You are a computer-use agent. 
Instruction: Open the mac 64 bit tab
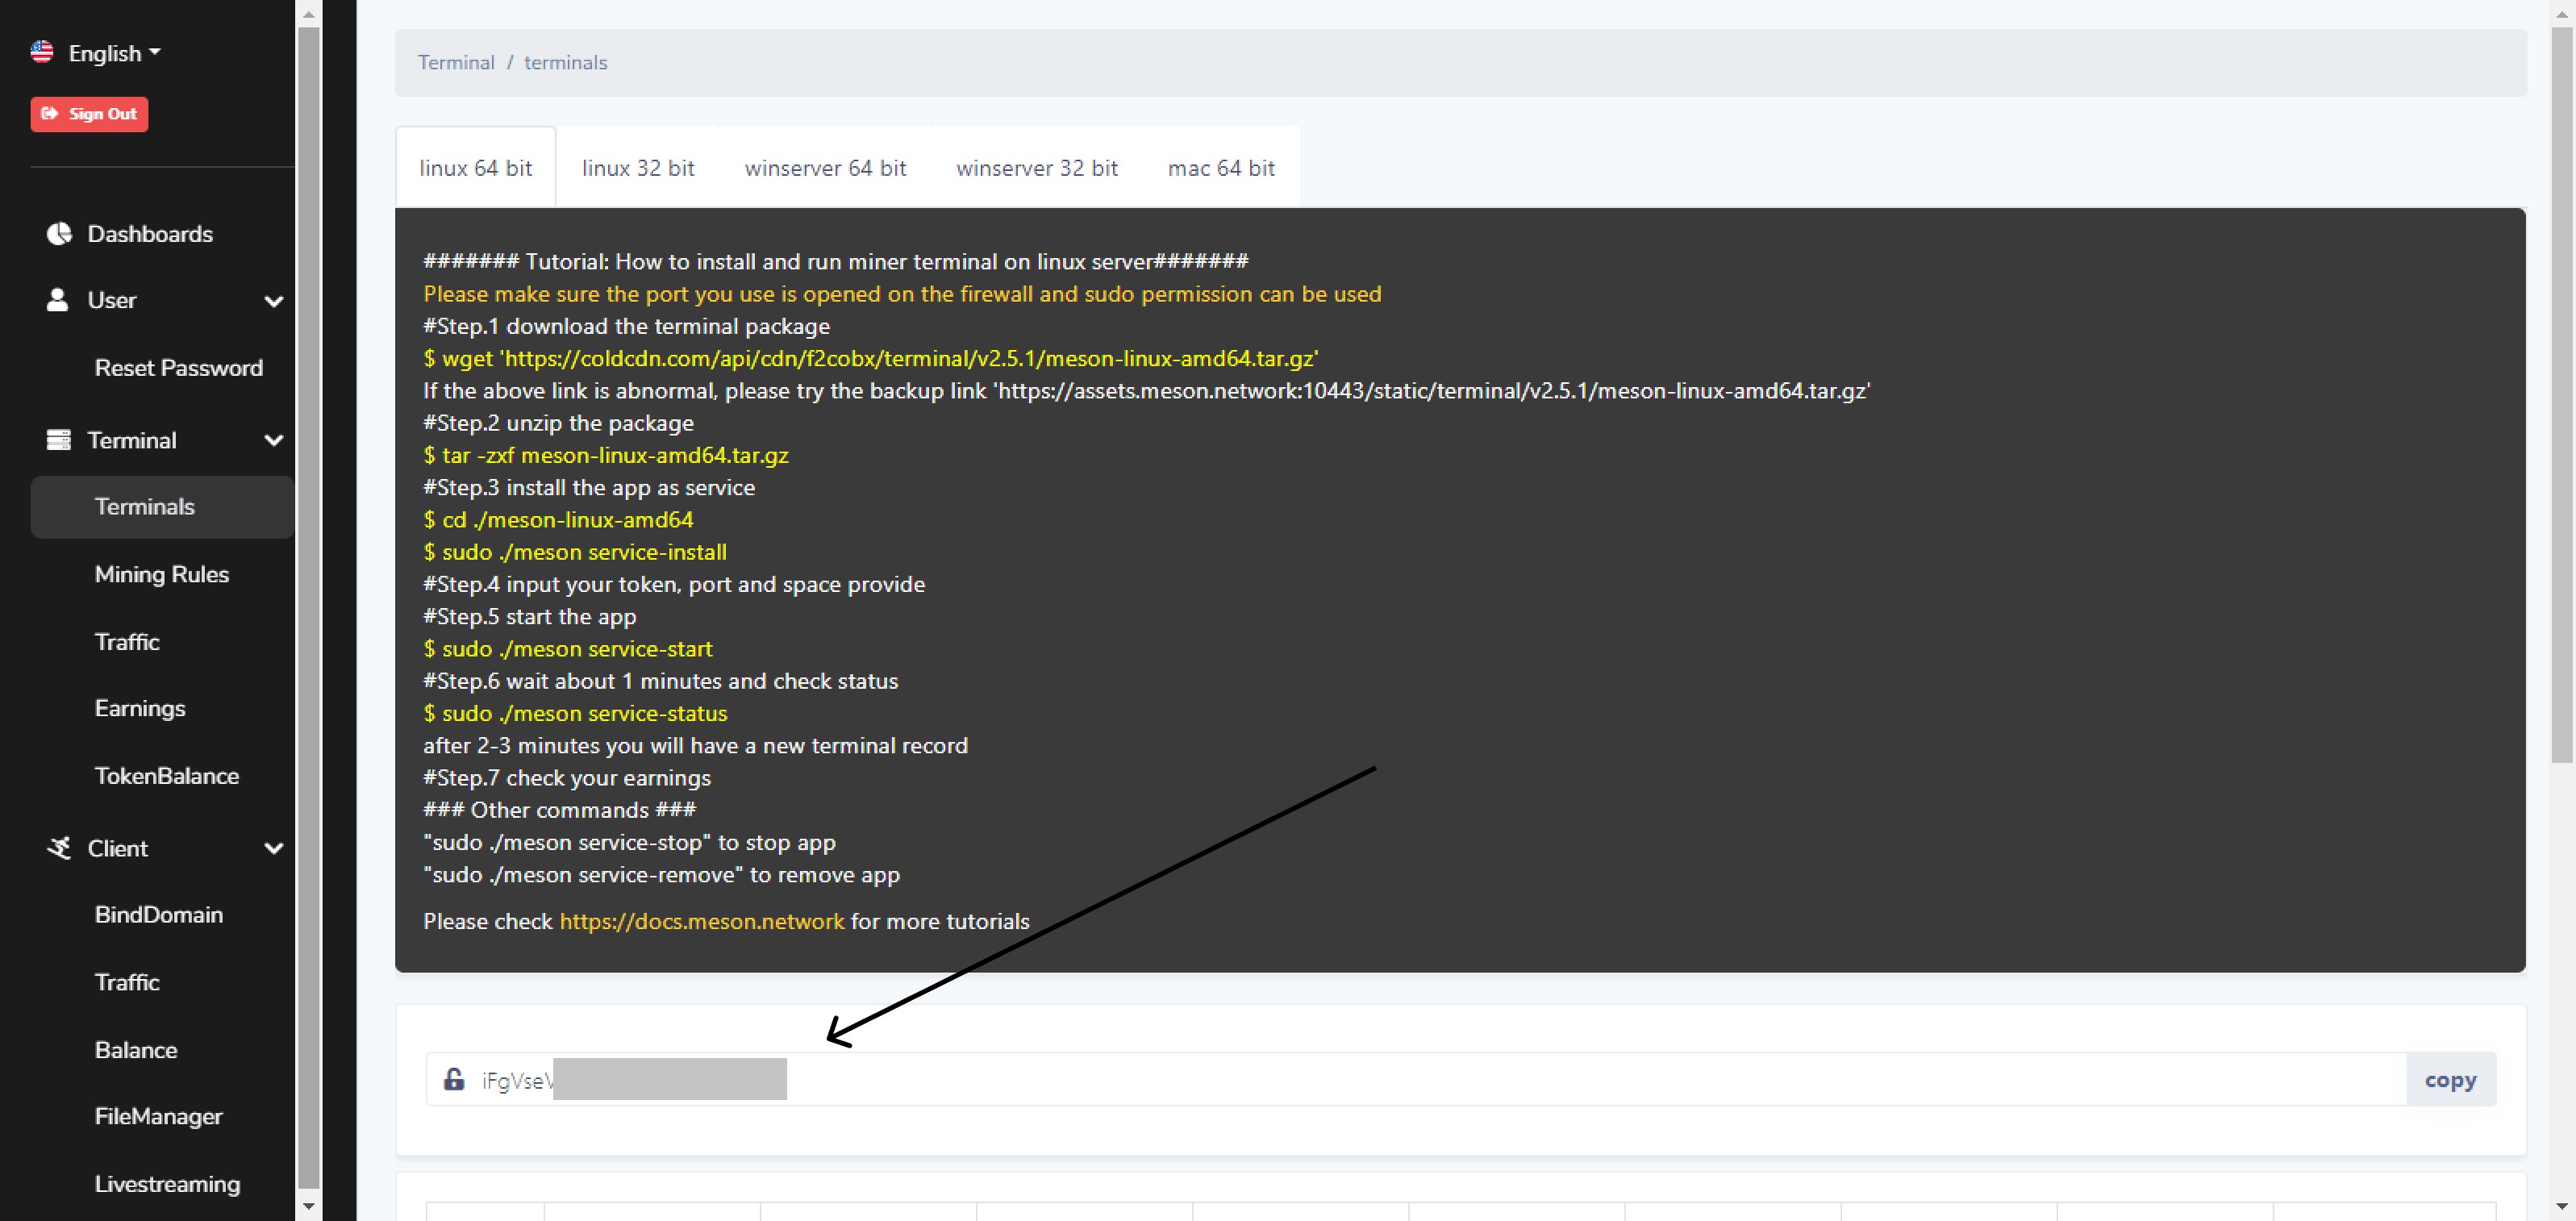[1220, 168]
